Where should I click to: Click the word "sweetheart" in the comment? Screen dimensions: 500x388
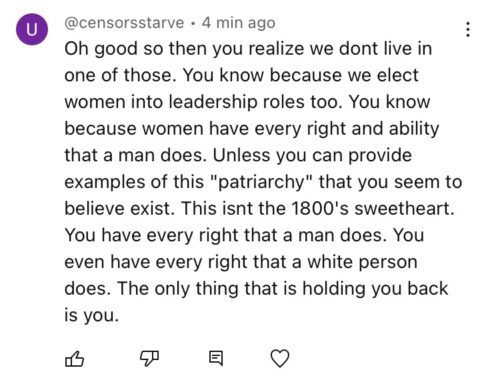(402, 209)
